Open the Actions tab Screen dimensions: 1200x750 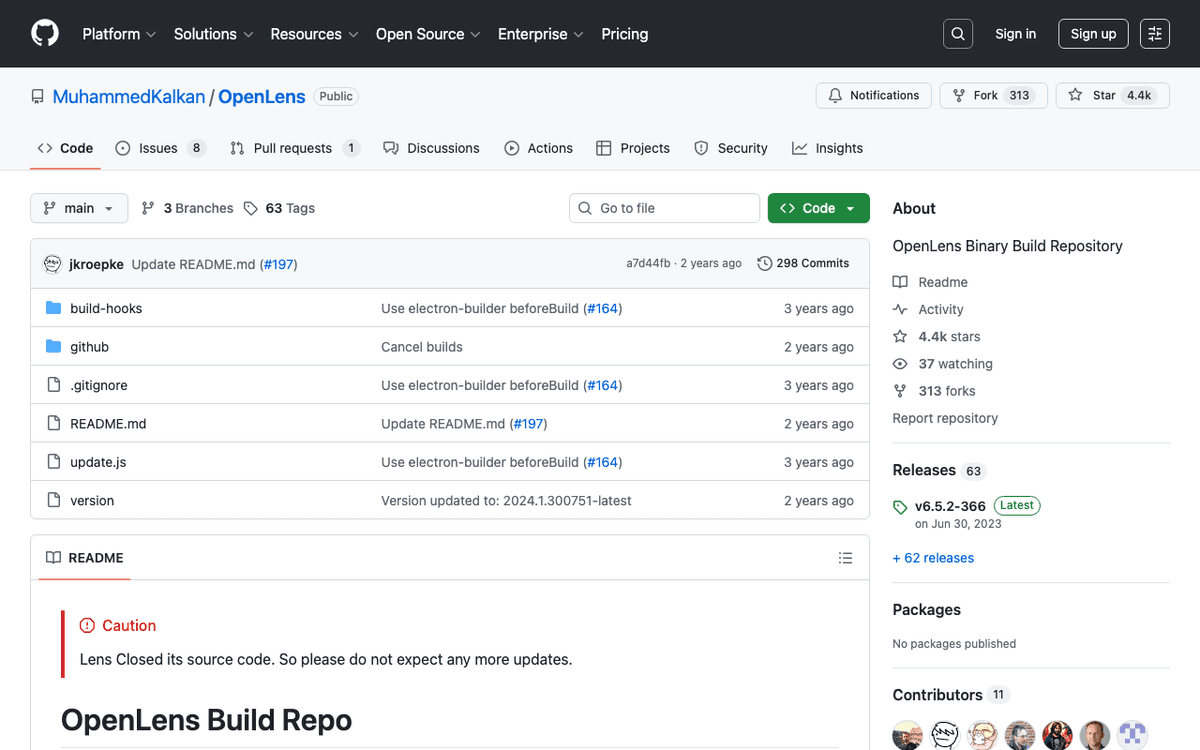click(539, 148)
